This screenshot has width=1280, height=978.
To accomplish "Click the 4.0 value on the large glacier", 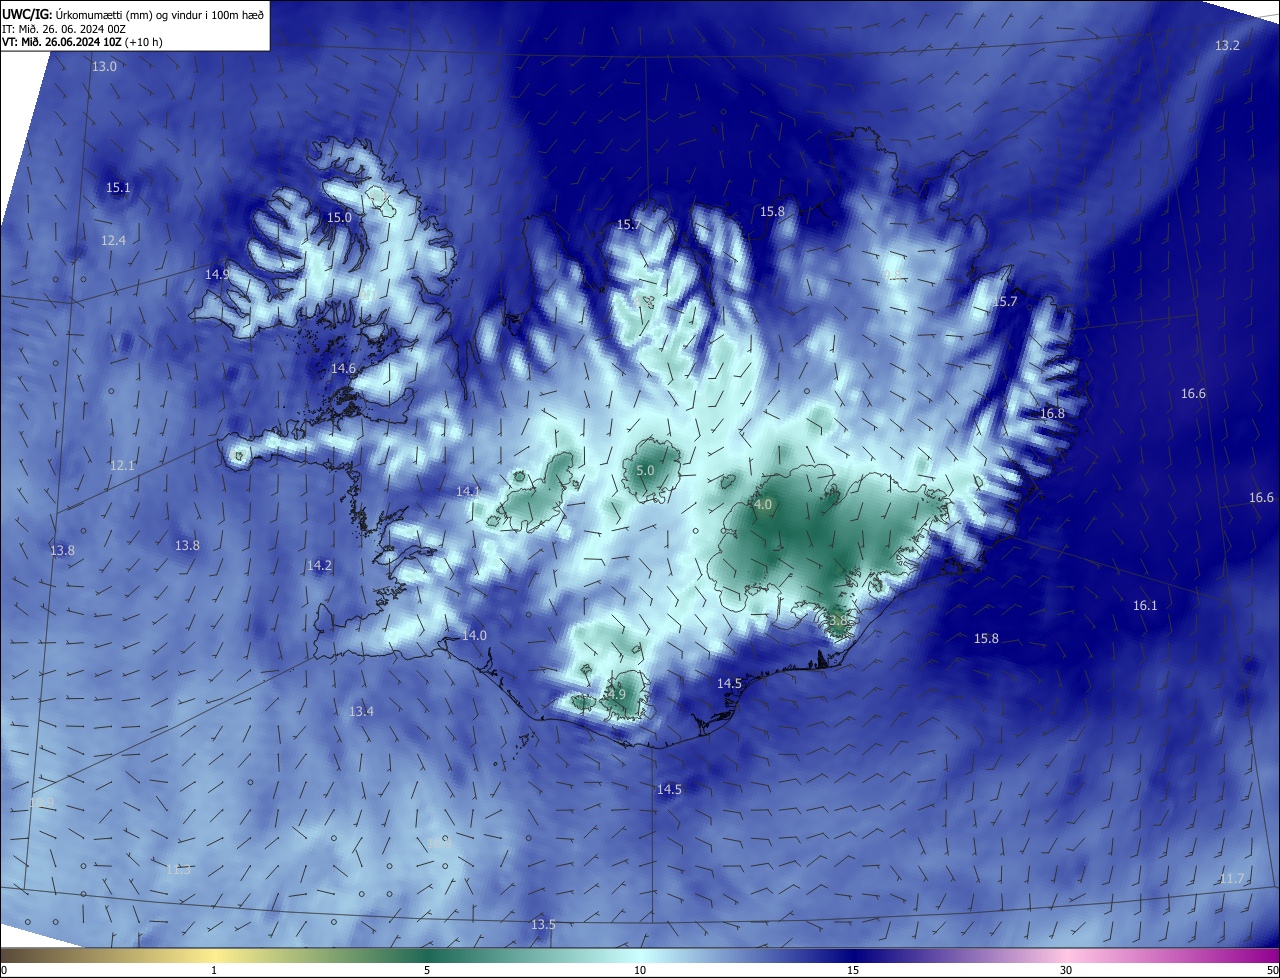I will 763,504.
